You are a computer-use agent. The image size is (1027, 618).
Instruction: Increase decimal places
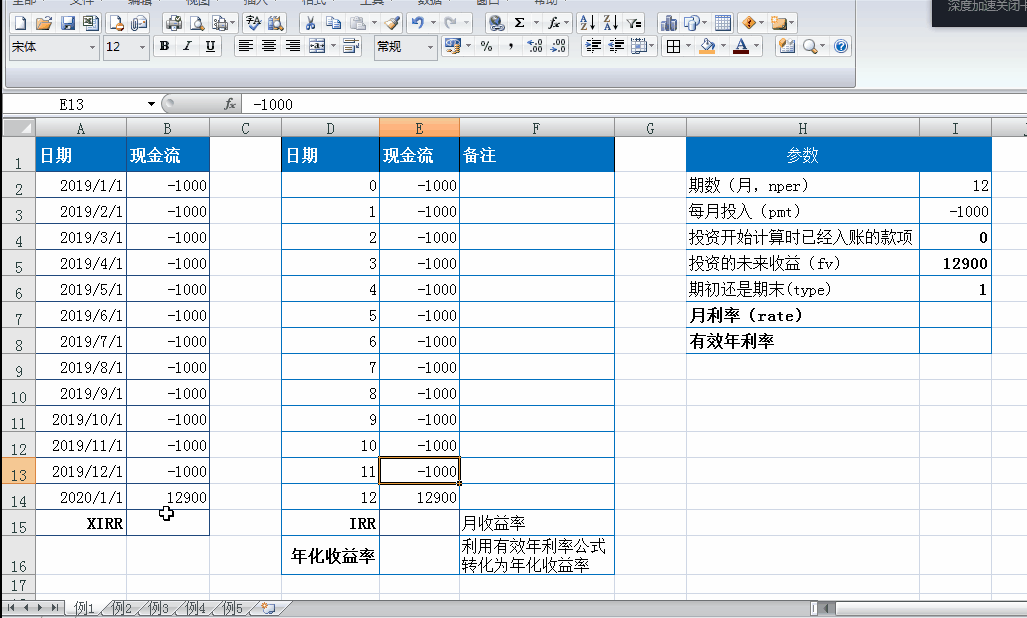(x=535, y=46)
